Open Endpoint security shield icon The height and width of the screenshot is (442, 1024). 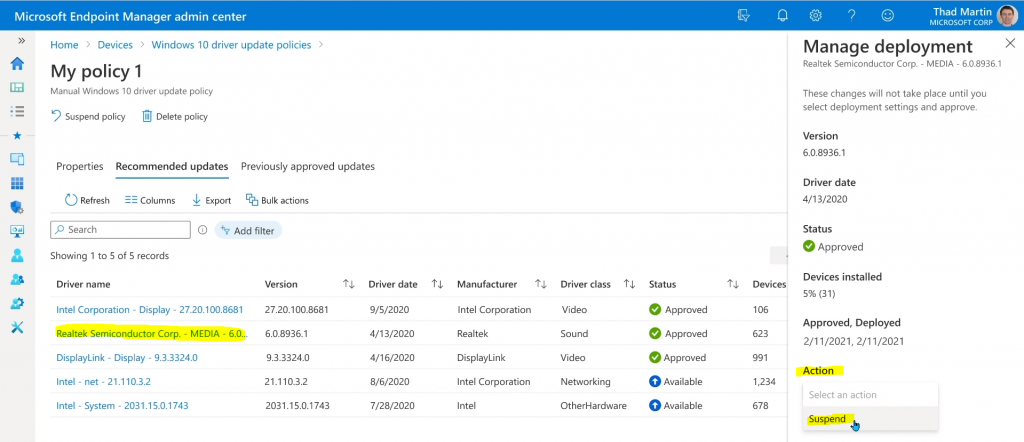coord(18,207)
